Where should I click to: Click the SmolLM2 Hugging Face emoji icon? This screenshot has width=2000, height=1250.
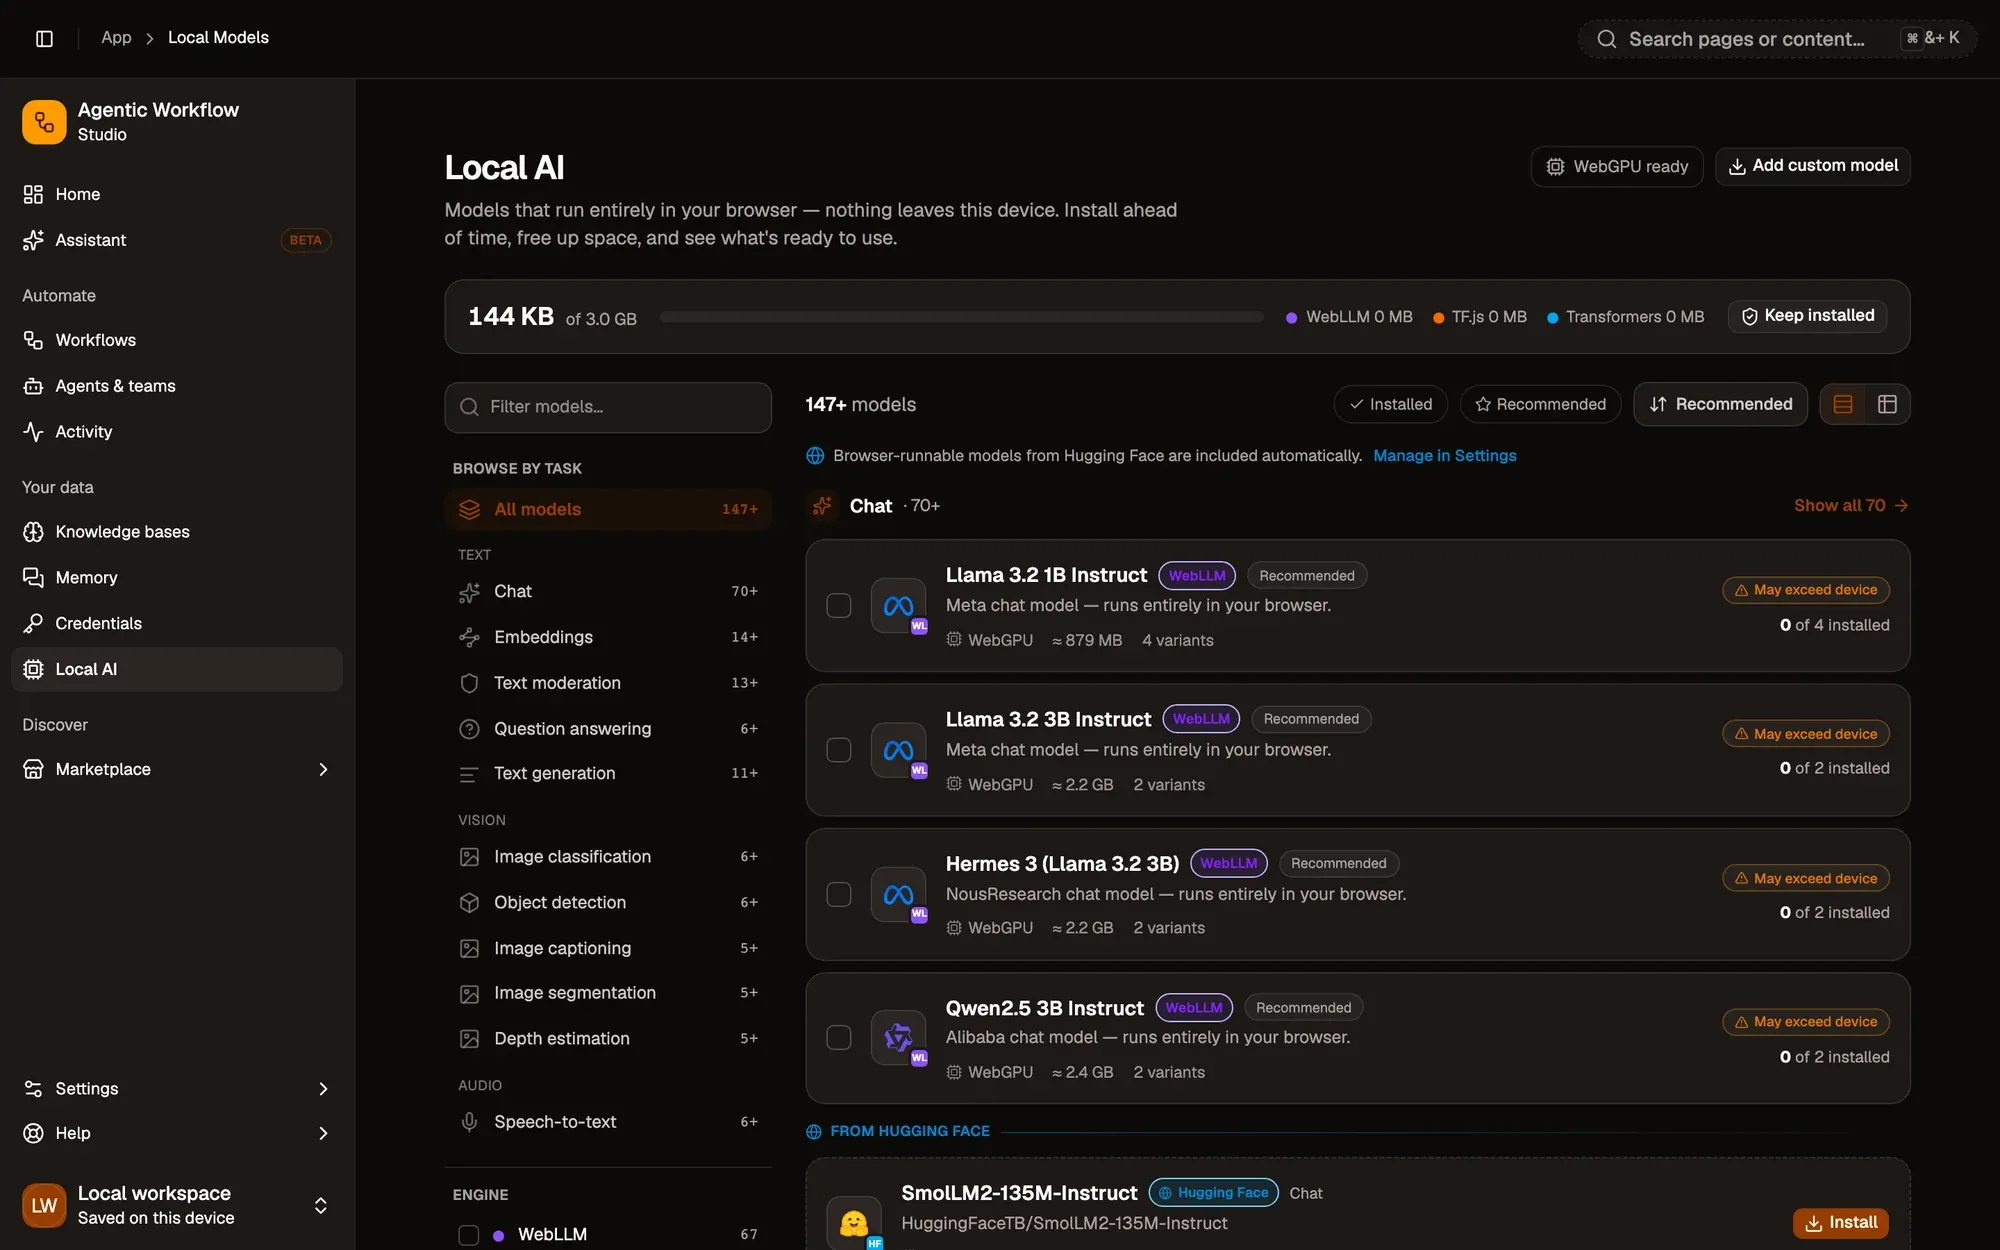[854, 1222]
